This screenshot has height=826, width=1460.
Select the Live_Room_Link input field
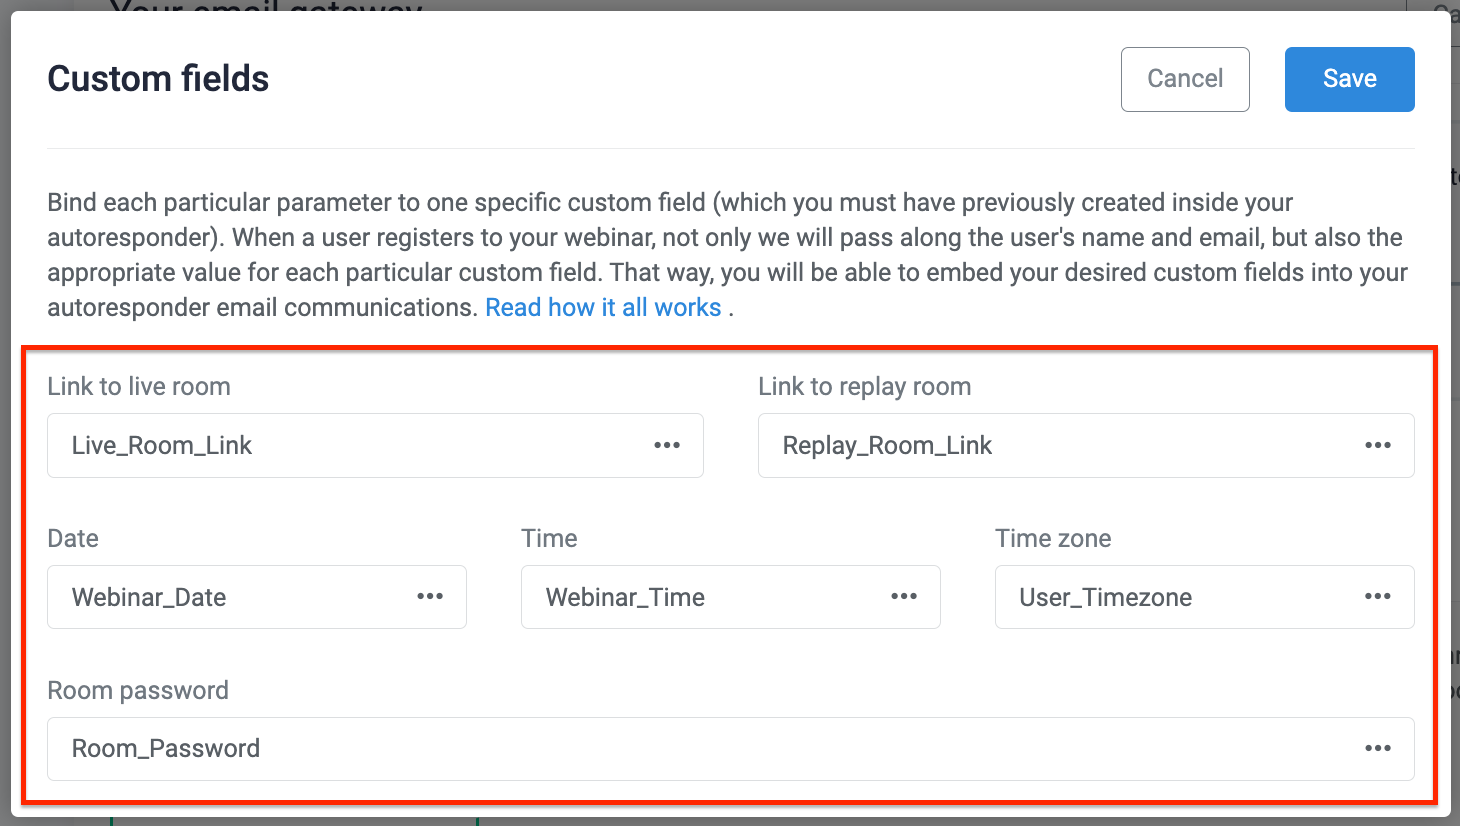(300, 445)
